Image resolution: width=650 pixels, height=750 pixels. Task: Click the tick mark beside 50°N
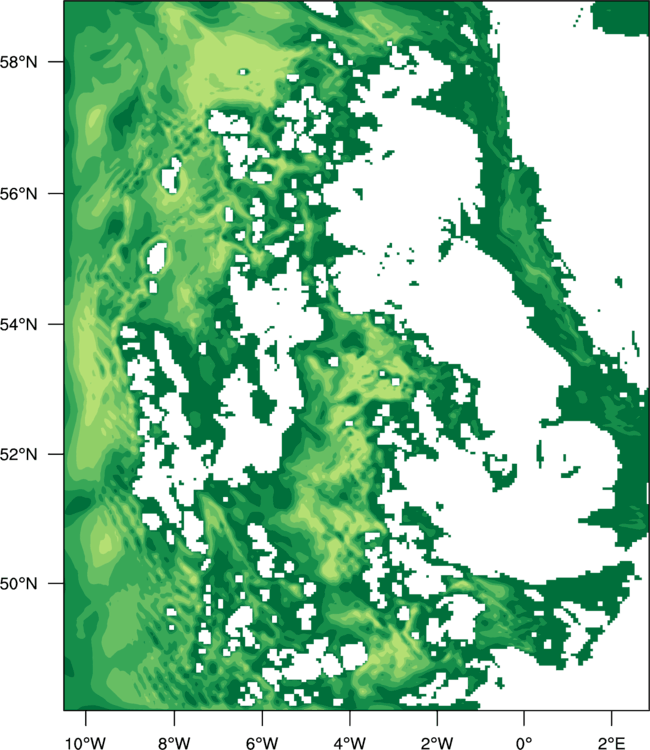pyautogui.click(x=55, y=583)
